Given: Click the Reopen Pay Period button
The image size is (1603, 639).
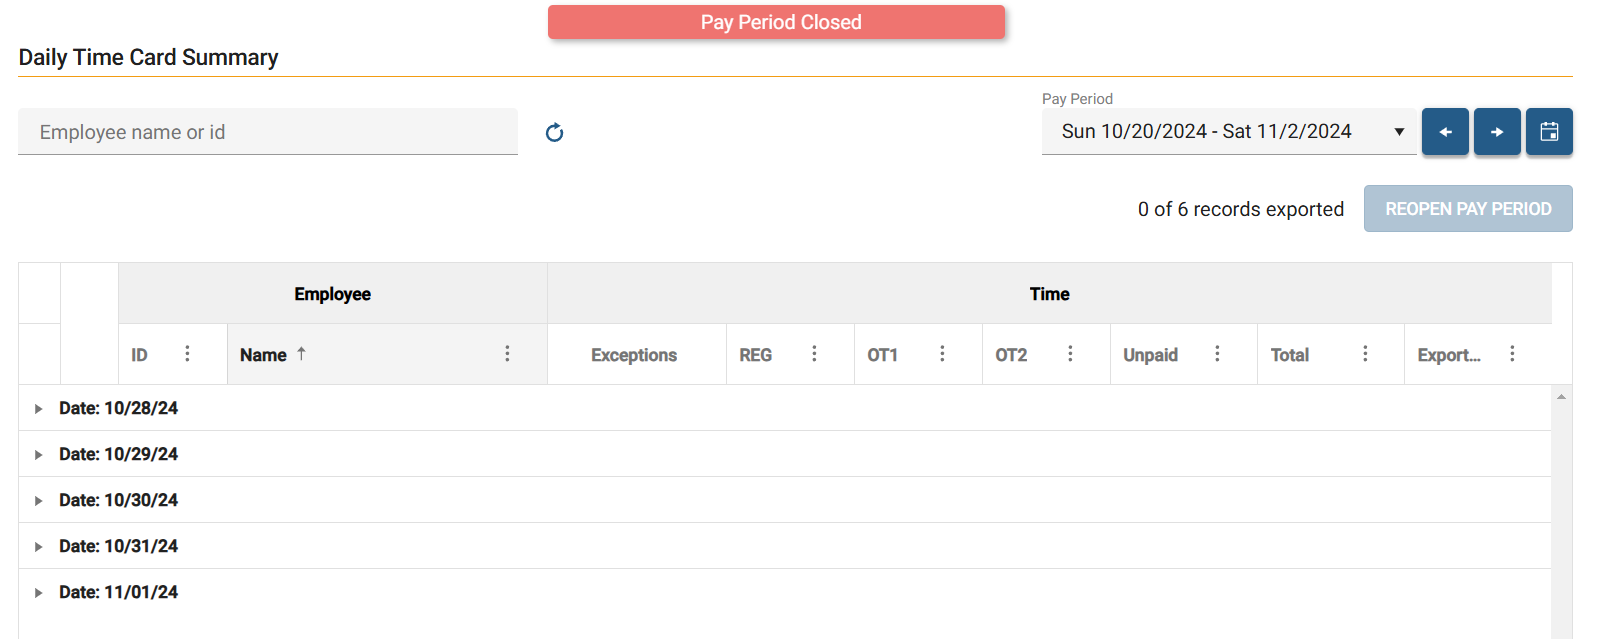Looking at the screenshot, I should (1468, 209).
